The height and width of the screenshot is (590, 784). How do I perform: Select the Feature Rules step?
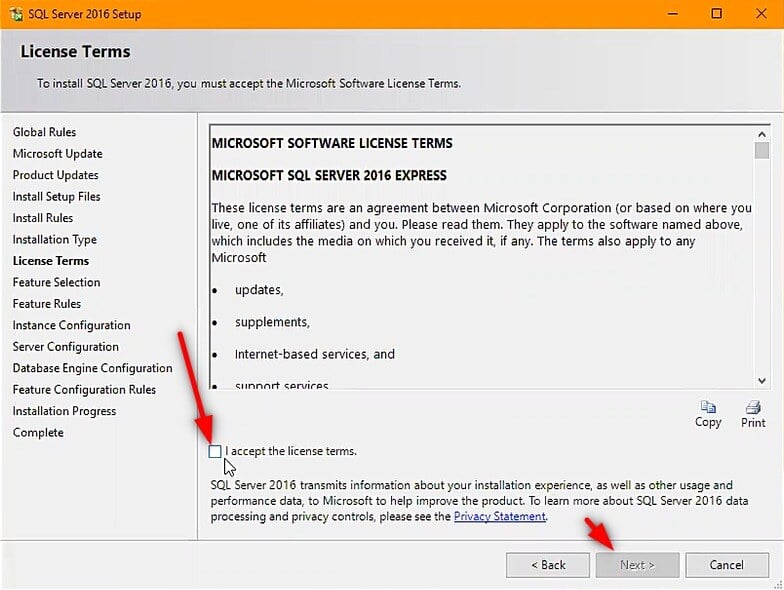tap(47, 304)
